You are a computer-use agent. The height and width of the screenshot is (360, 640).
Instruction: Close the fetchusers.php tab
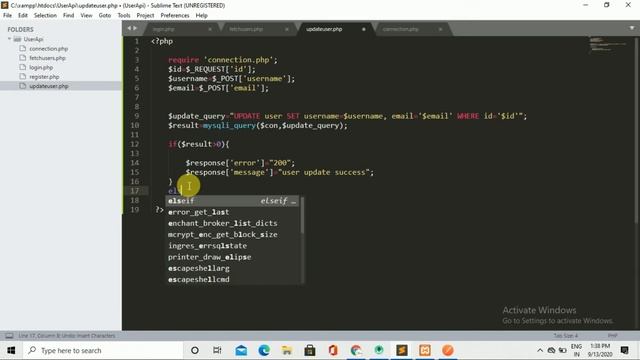pyautogui.click(x=287, y=29)
